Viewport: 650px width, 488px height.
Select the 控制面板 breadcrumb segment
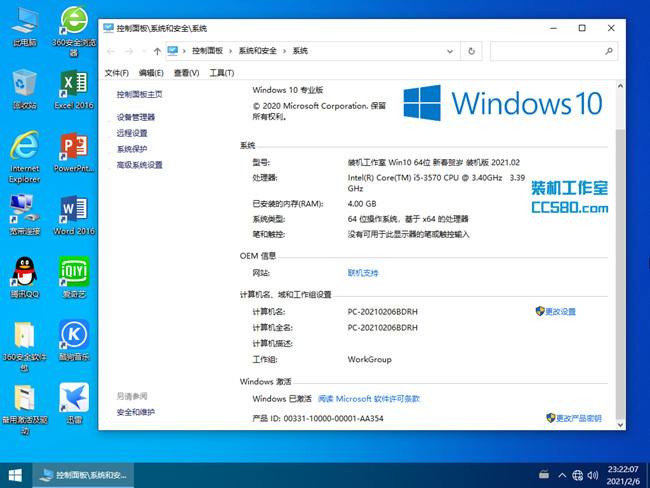click(x=207, y=51)
